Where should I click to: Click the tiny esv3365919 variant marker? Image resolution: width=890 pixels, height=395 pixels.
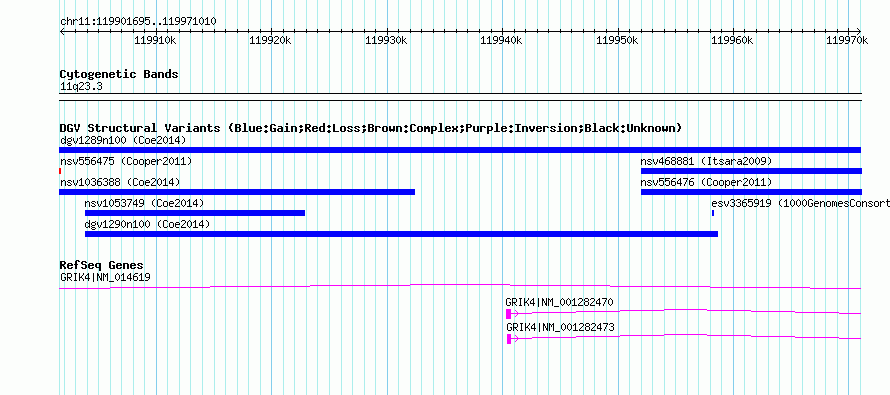pyautogui.click(x=713, y=213)
